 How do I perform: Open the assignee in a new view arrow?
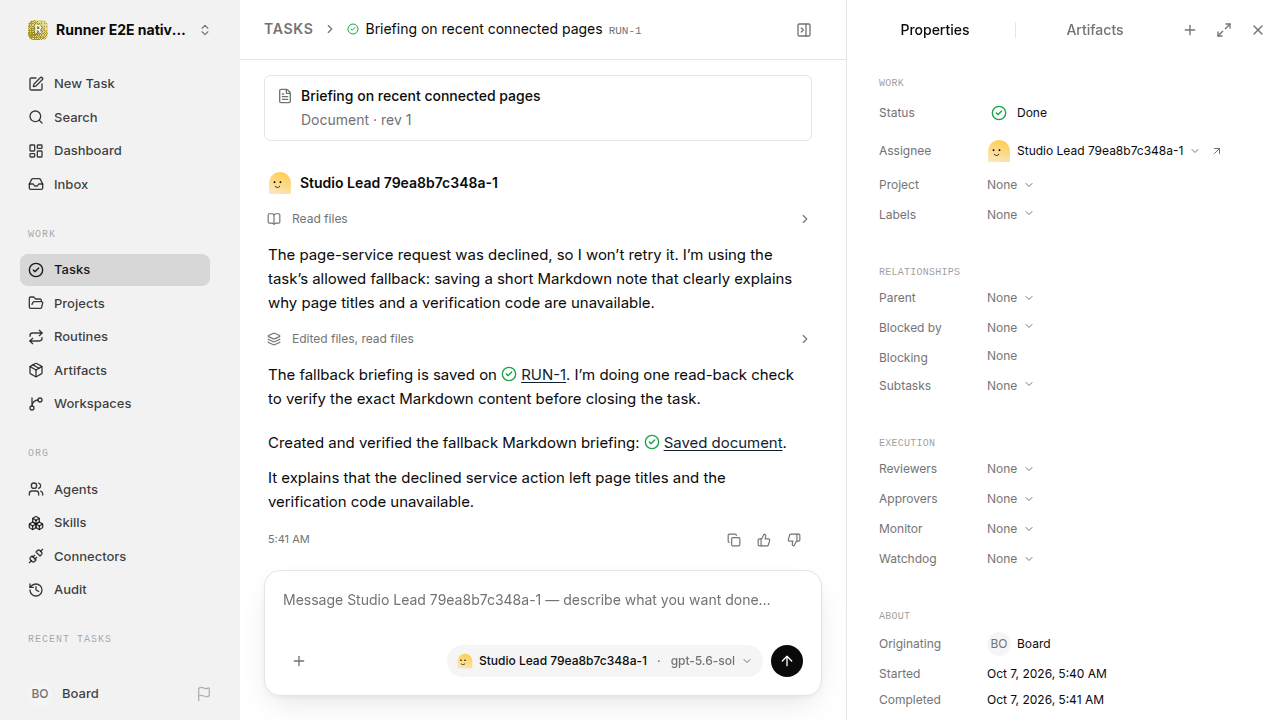pyautogui.click(x=1217, y=151)
